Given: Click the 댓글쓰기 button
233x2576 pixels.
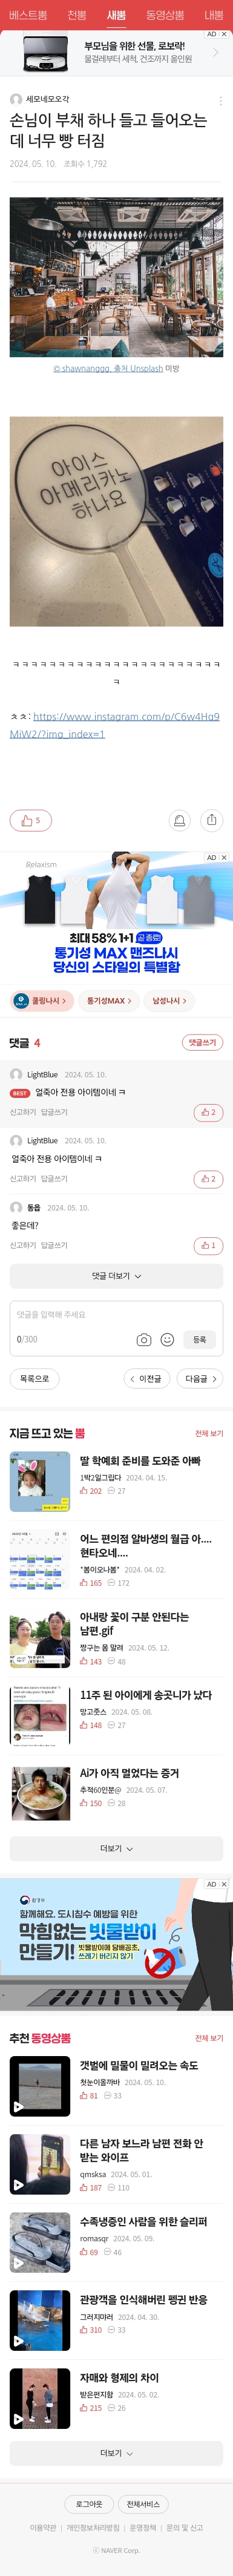Looking at the screenshot, I should pos(202,1042).
